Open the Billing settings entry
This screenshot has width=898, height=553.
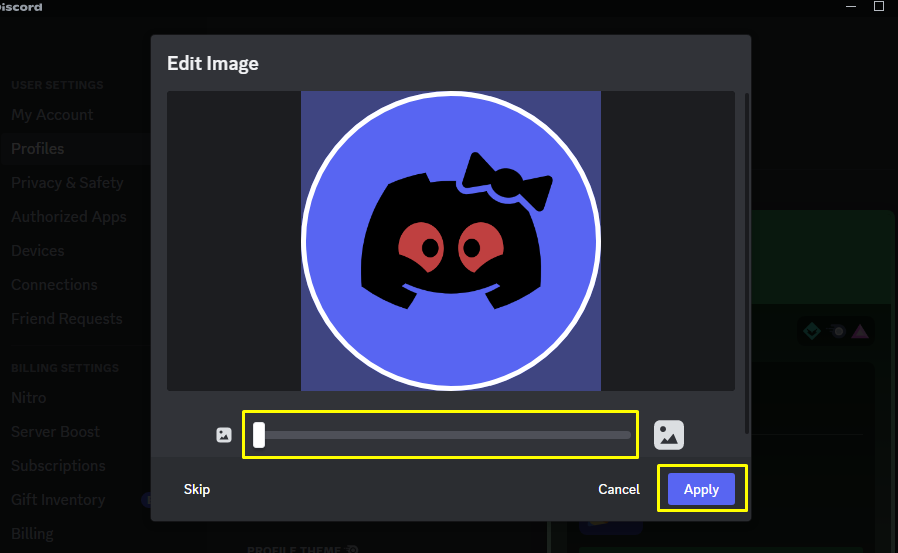(x=33, y=534)
